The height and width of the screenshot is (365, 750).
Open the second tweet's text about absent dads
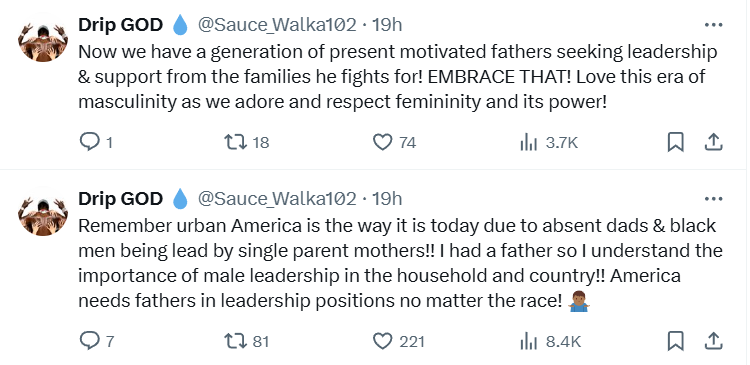(400, 264)
